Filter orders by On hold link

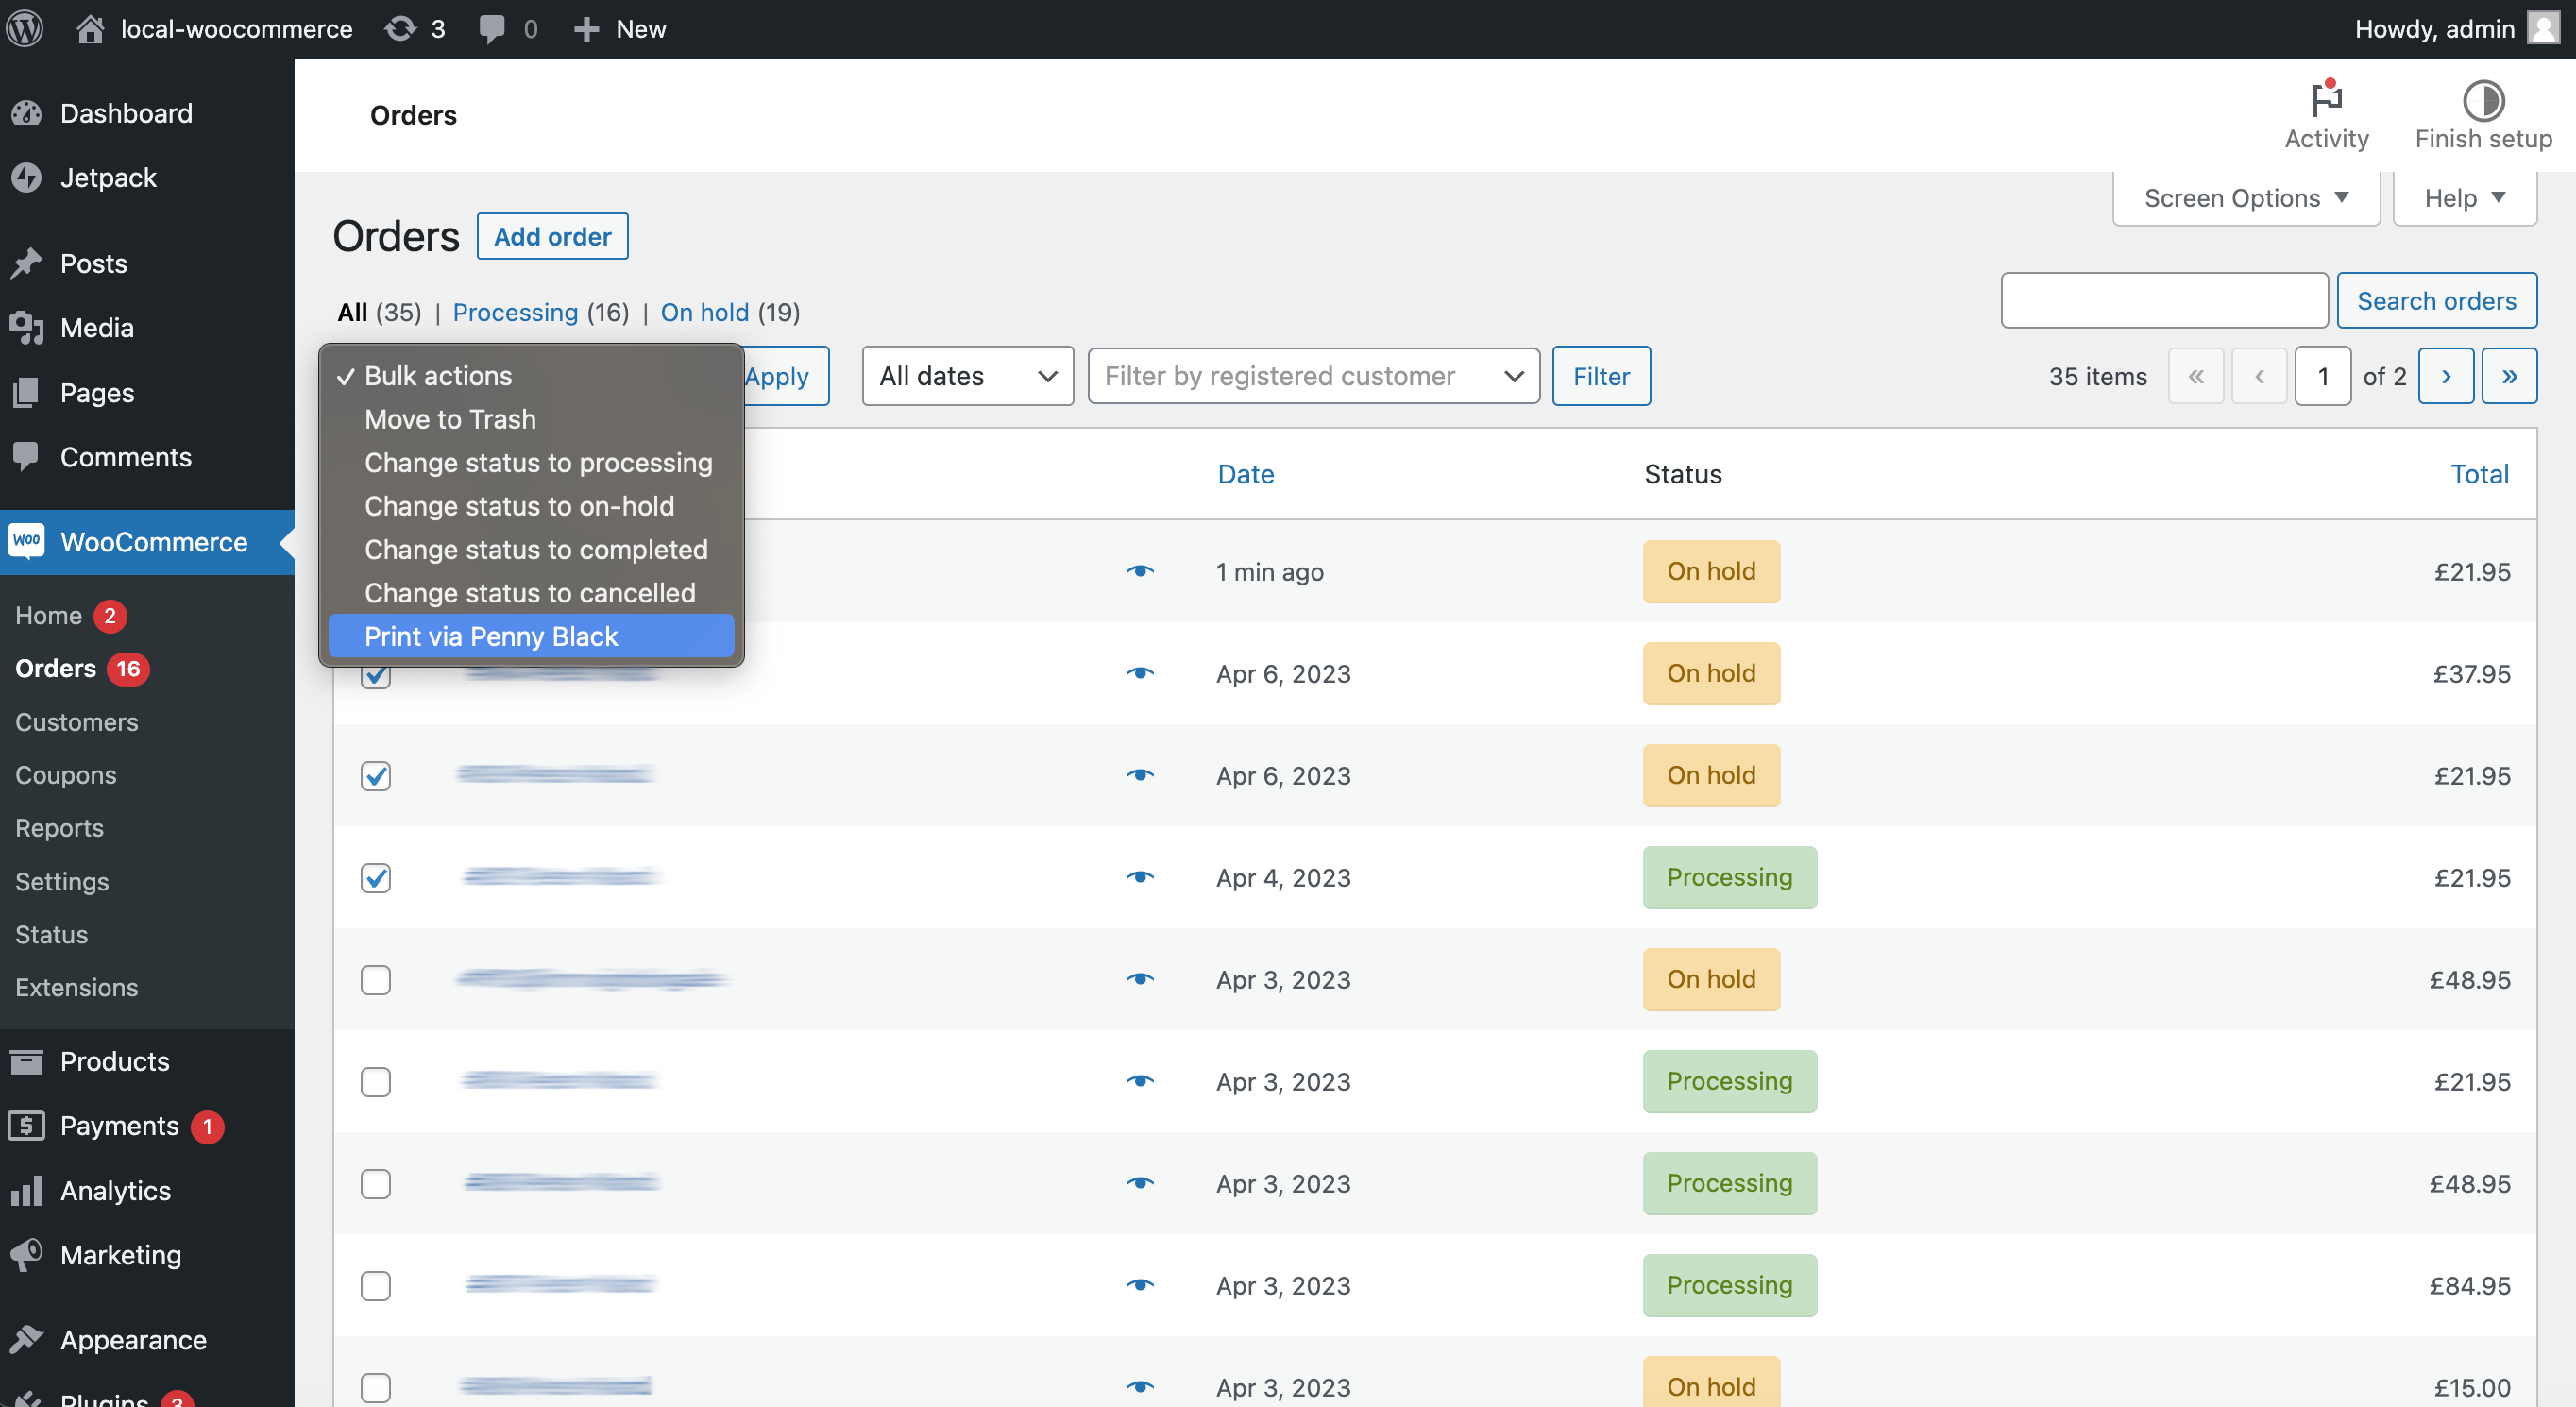point(704,312)
